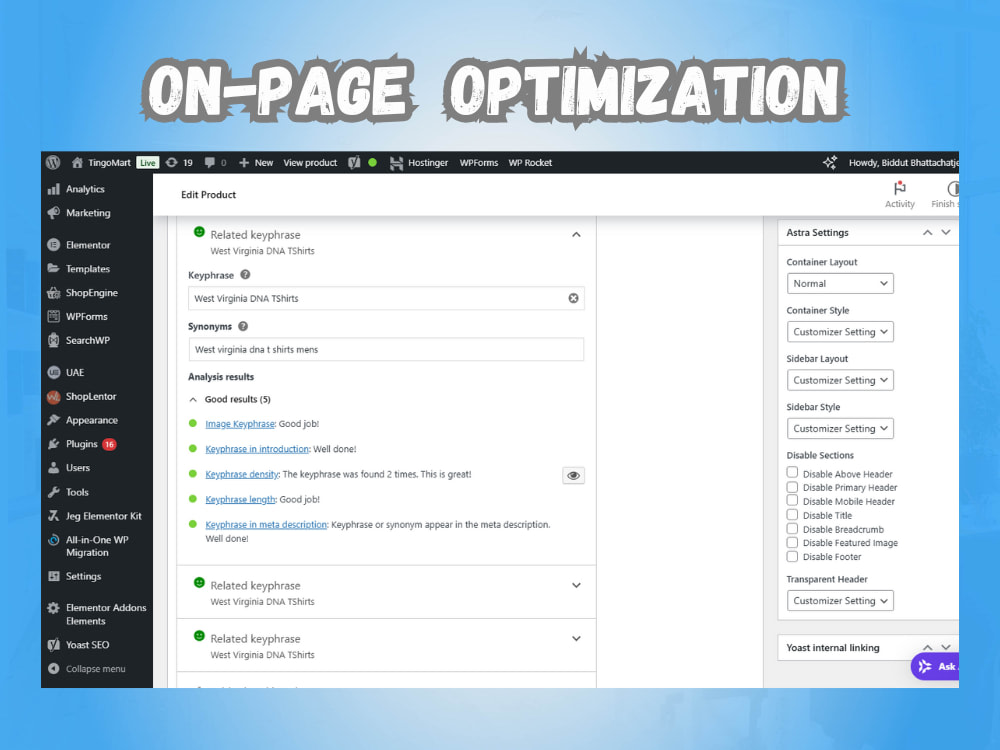This screenshot has width=1000, height=750.
Task: Click the updates icon showing 19
Action: click(172, 163)
